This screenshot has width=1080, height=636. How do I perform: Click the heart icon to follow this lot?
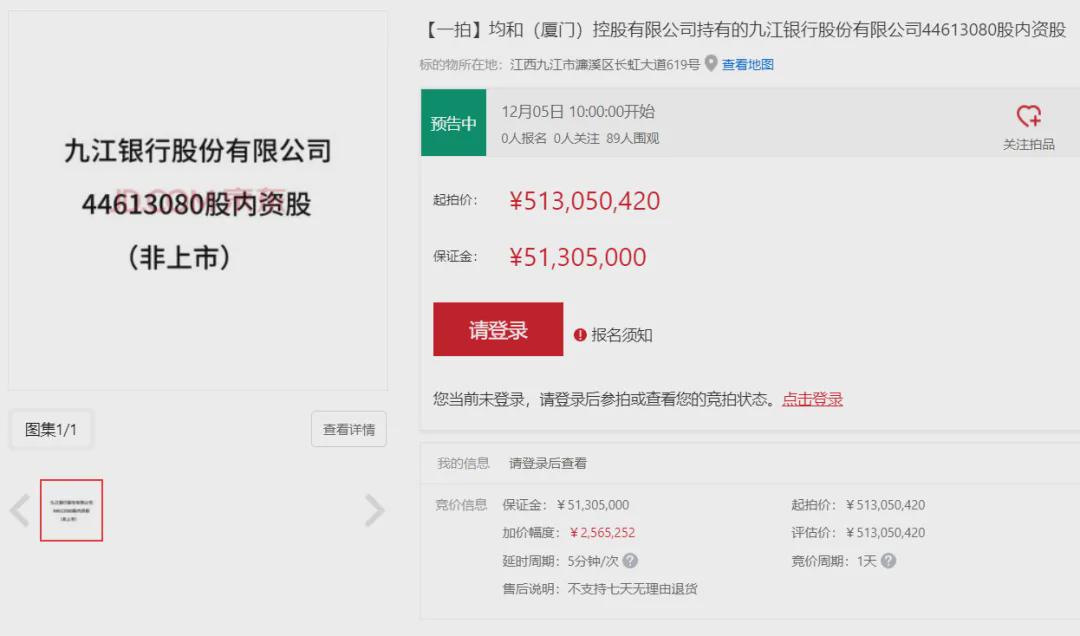click(x=1028, y=116)
